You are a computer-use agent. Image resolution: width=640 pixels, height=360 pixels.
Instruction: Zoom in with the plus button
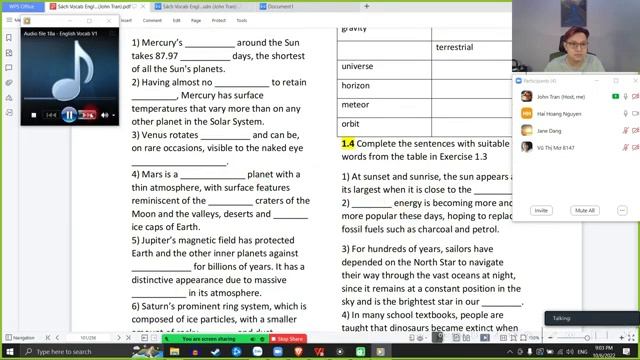coord(621,338)
